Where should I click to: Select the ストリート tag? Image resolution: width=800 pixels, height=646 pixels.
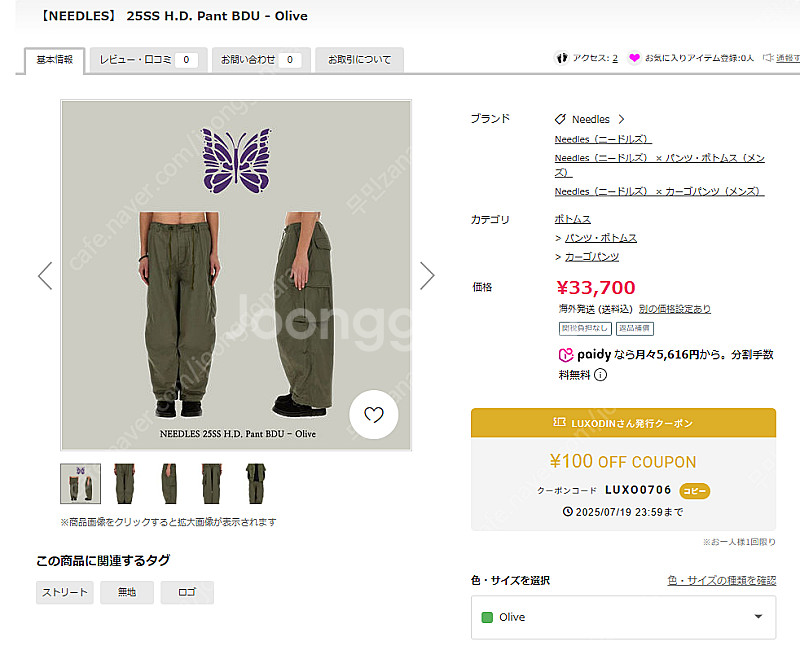point(63,592)
